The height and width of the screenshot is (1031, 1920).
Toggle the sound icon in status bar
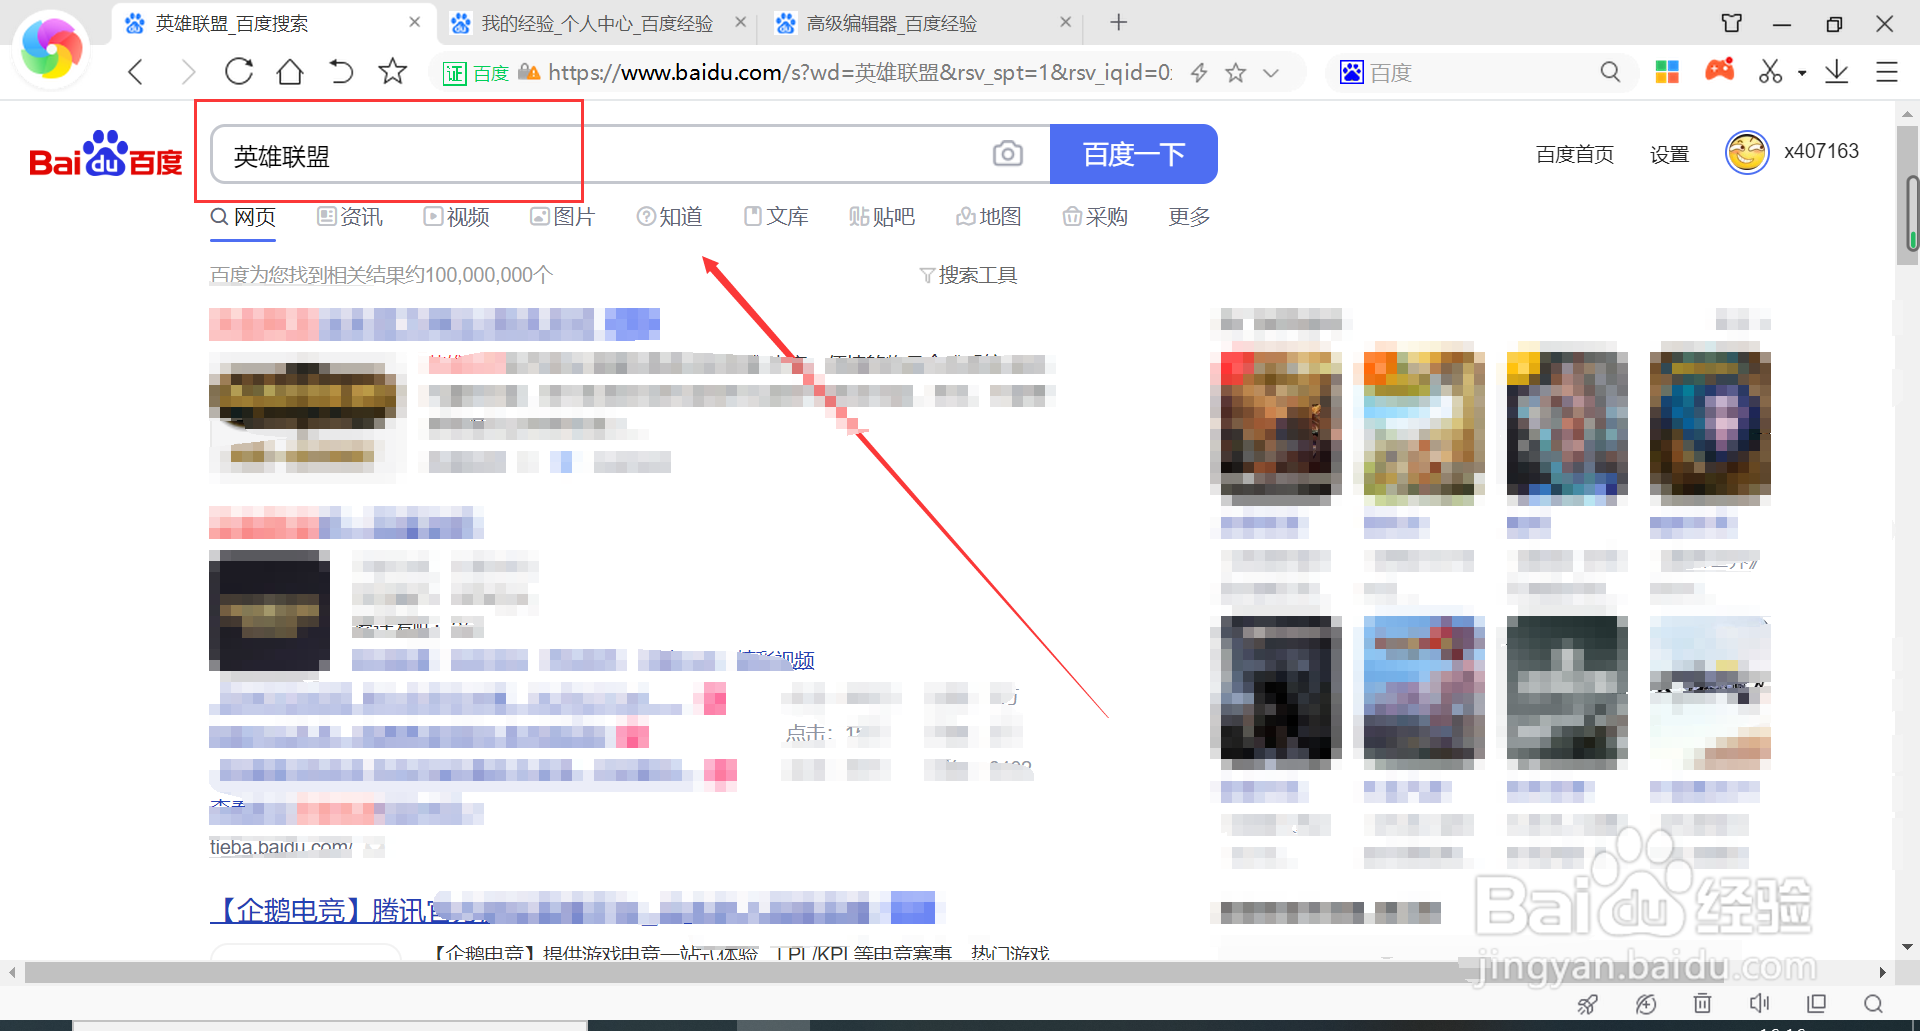pos(1760,1003)
